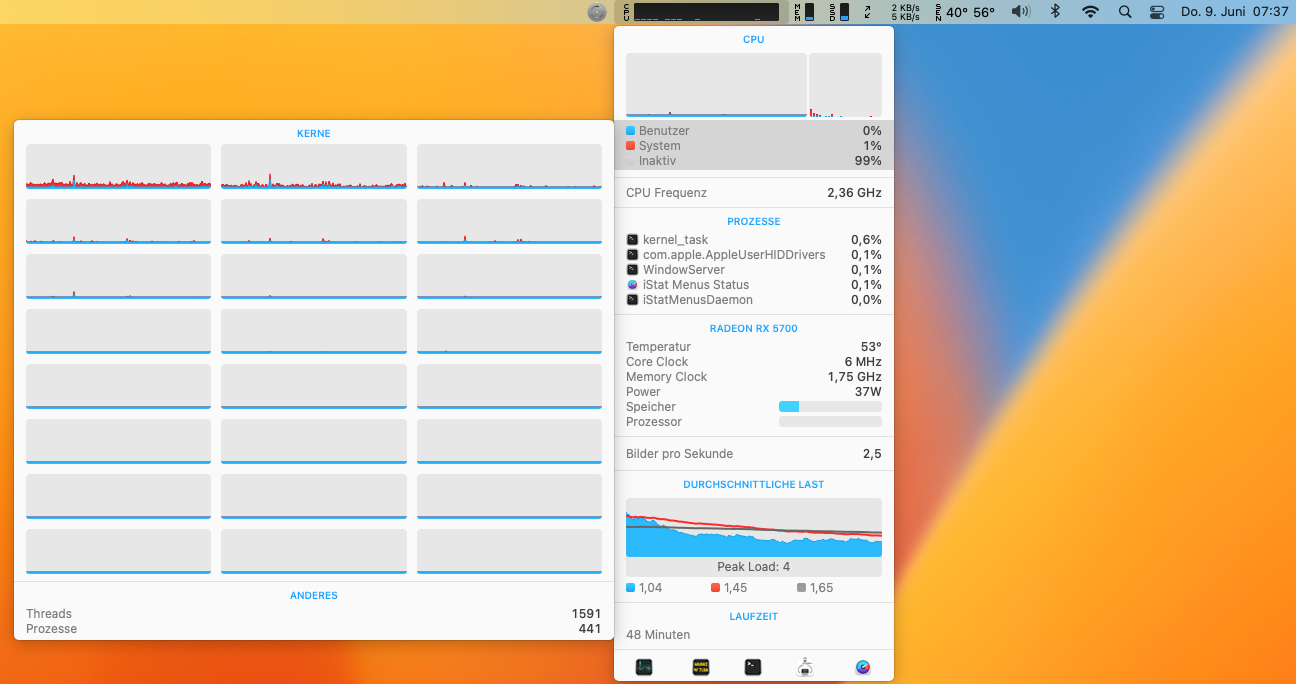
Task: Click the Prozessor usage bar
Action: coord(830,422)
